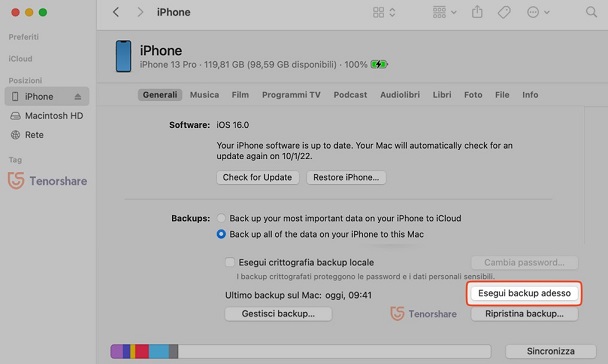Expand the group-by dropdown arrow
The width and height of the screenshot is (608, 364).
(454, 12)
